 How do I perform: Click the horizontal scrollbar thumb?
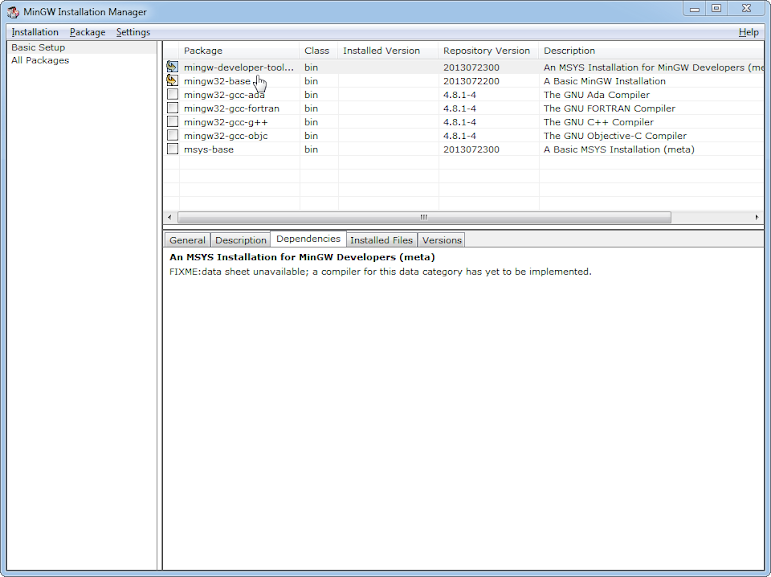424,217
